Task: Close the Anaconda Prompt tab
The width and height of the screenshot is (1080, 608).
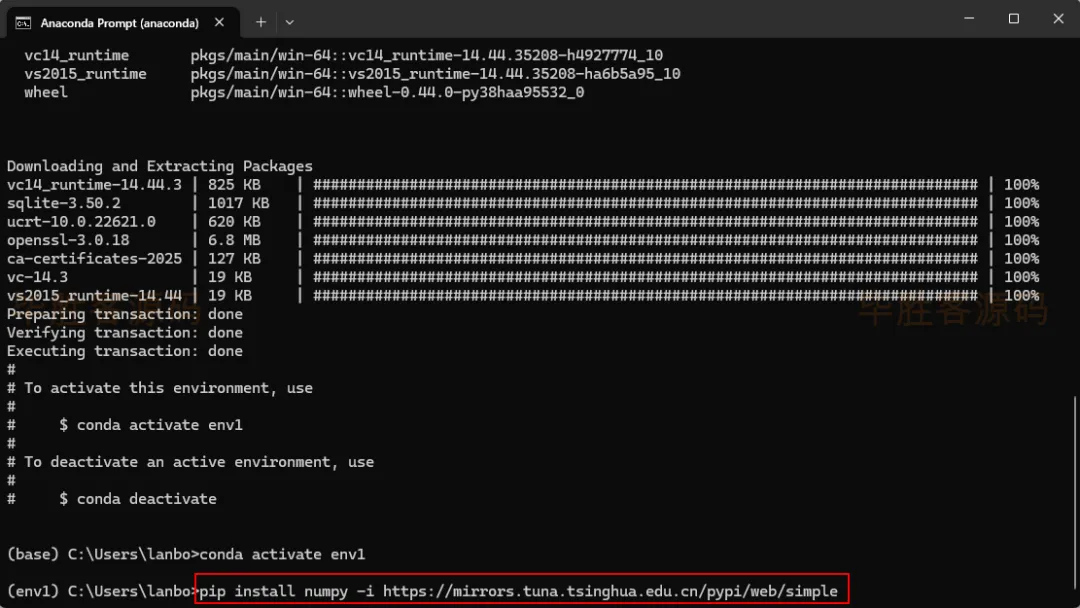Action: 219,23
